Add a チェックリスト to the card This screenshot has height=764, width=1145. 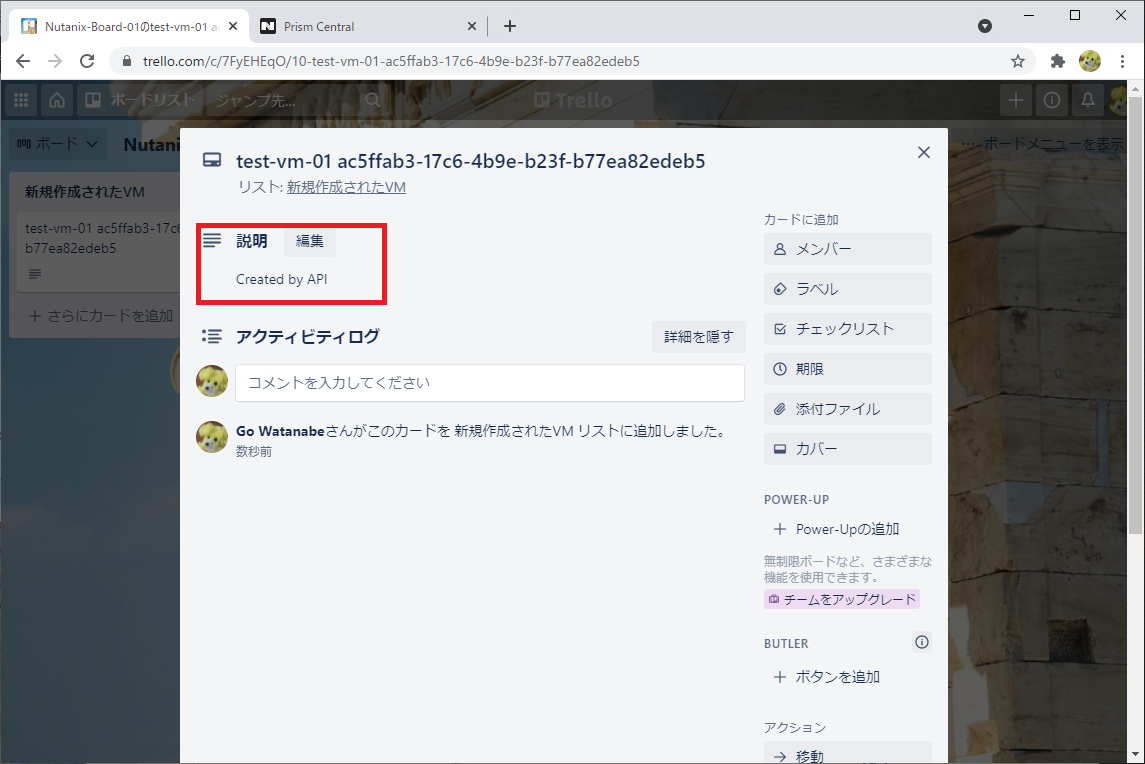coord(846,328)
